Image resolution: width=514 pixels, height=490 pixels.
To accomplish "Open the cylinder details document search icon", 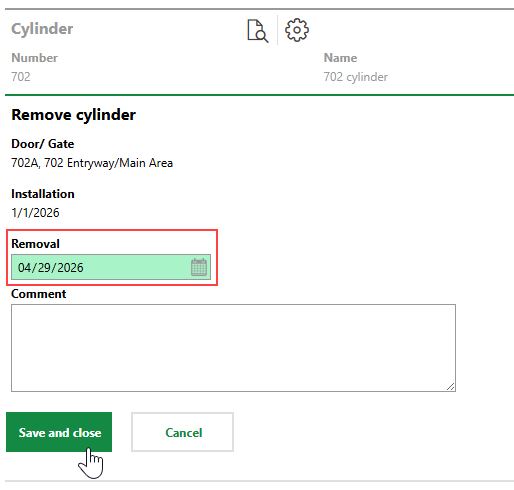I will (258, 31).
